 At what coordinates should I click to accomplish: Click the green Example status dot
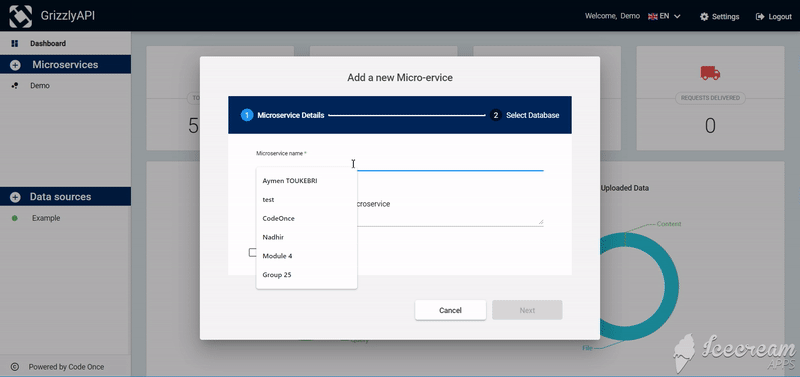pos(15,218)
